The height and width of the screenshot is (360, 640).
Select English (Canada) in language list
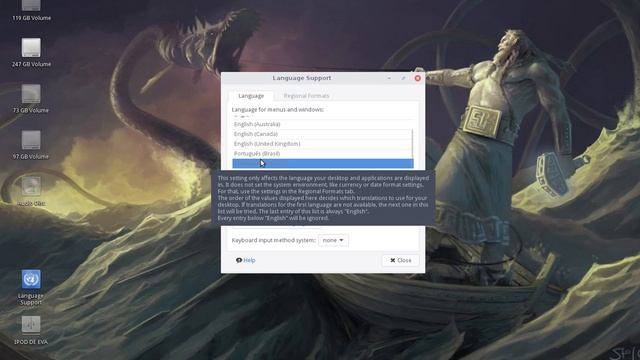[322, 134]
